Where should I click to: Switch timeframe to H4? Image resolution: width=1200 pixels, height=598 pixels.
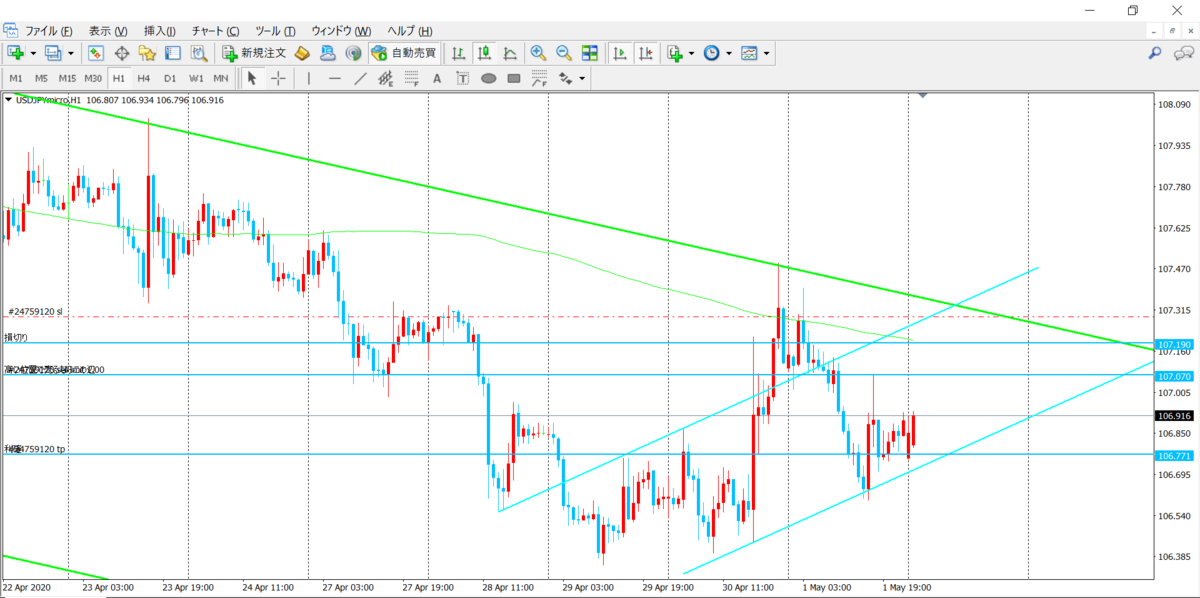[x=144, y=78]
